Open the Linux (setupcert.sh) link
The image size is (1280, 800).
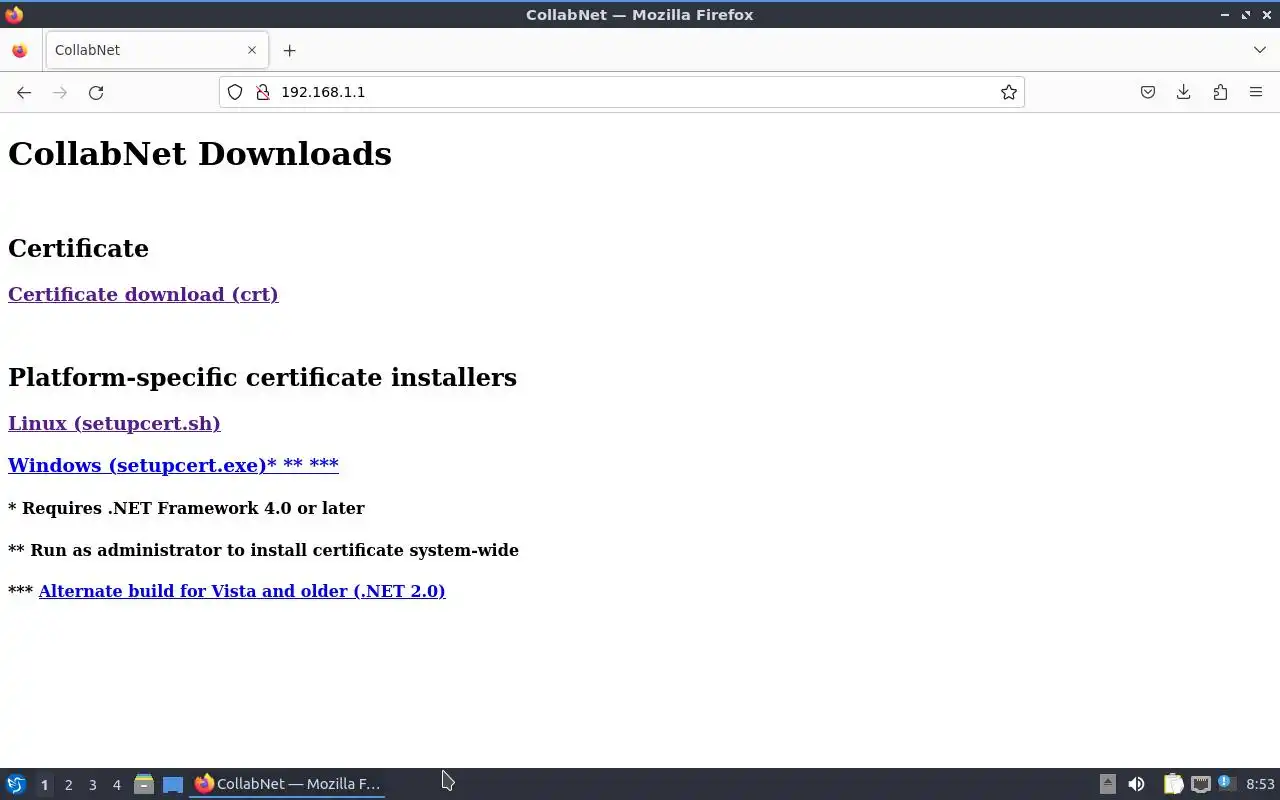114,423
